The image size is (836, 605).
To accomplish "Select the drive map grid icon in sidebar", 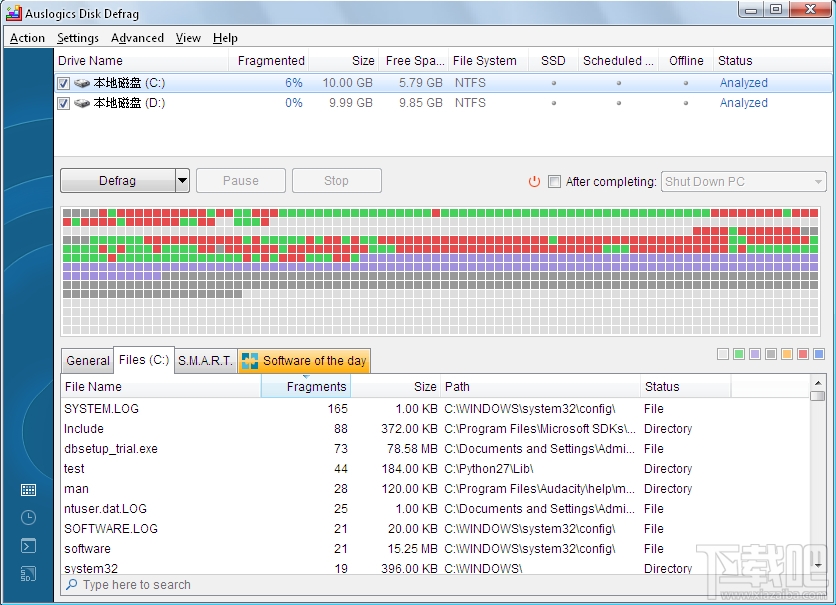I will click(28, 490).
